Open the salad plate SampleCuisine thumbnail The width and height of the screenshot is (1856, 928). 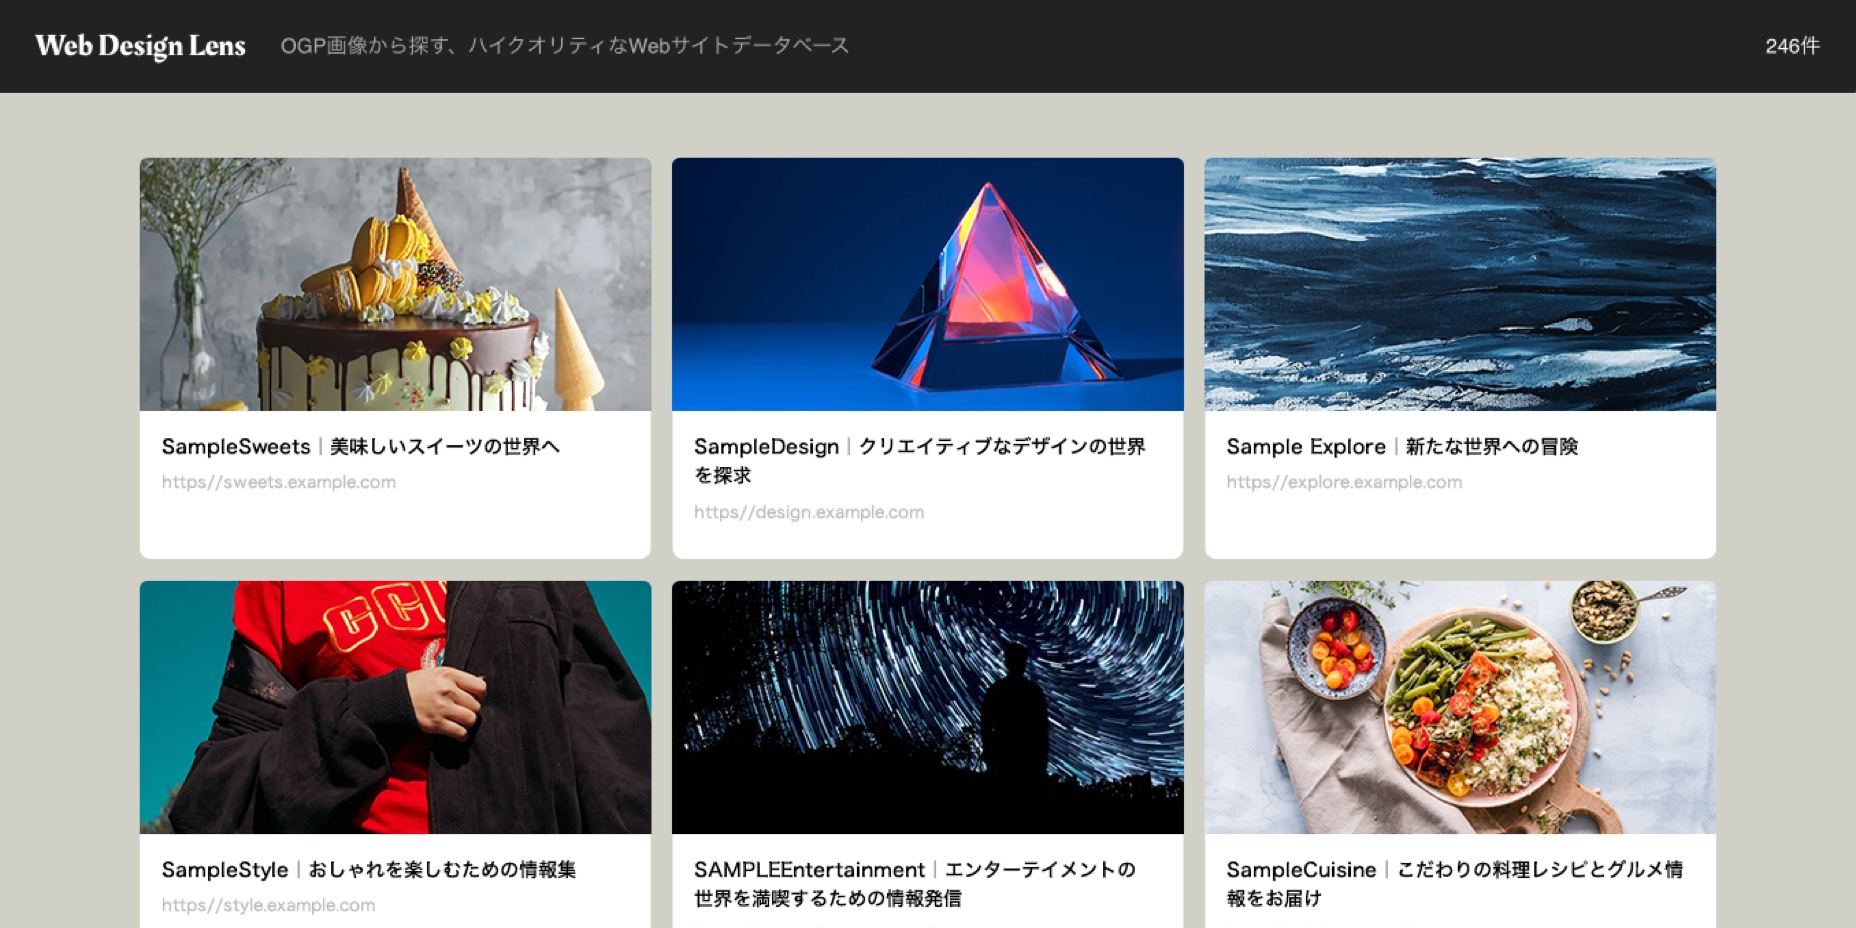coord(1460,707)
